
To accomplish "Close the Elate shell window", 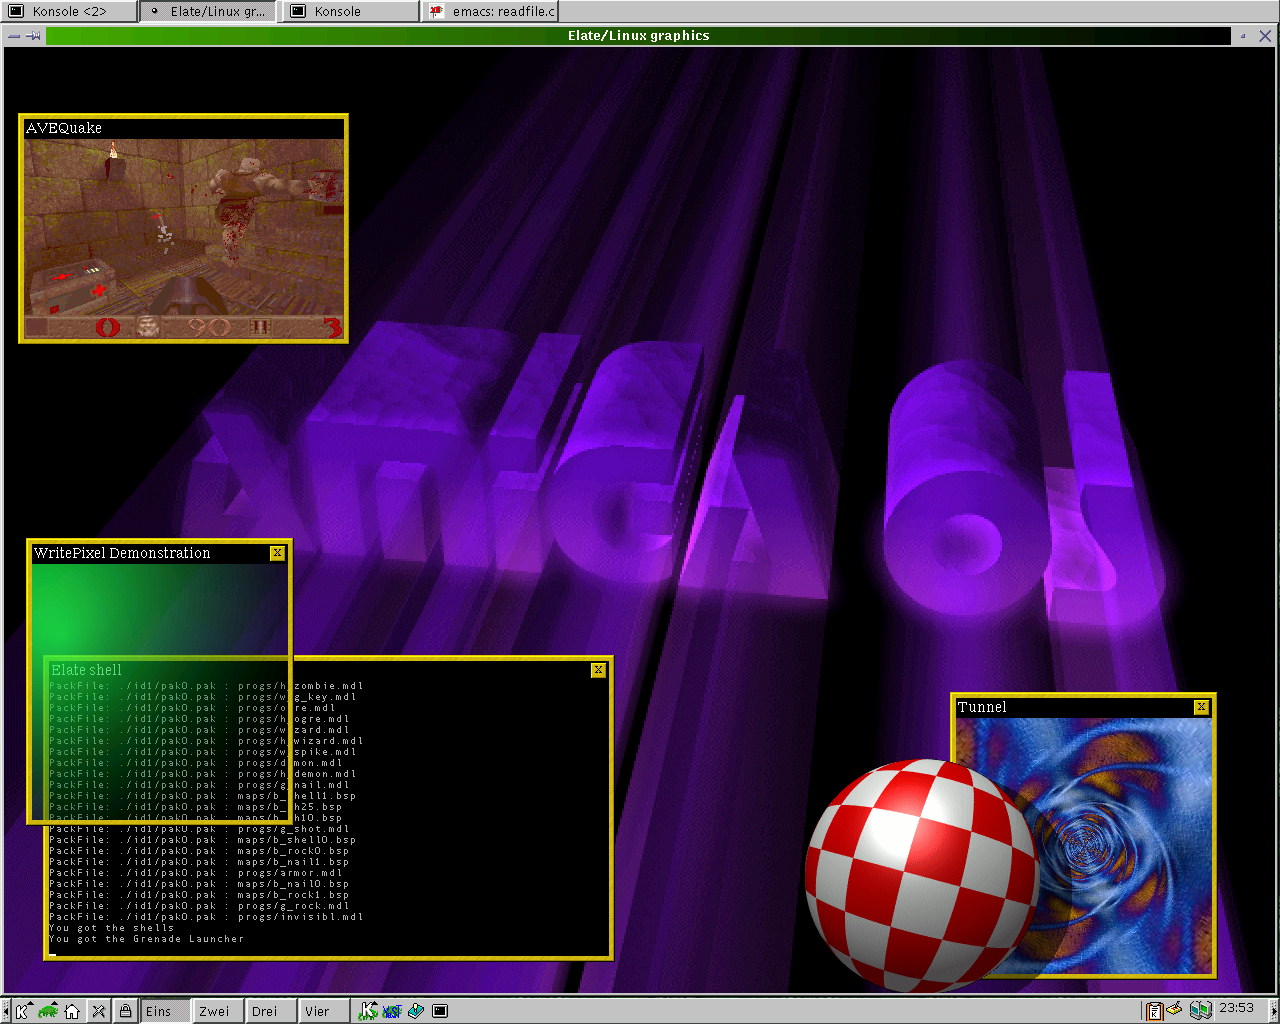I will (598, 670).
